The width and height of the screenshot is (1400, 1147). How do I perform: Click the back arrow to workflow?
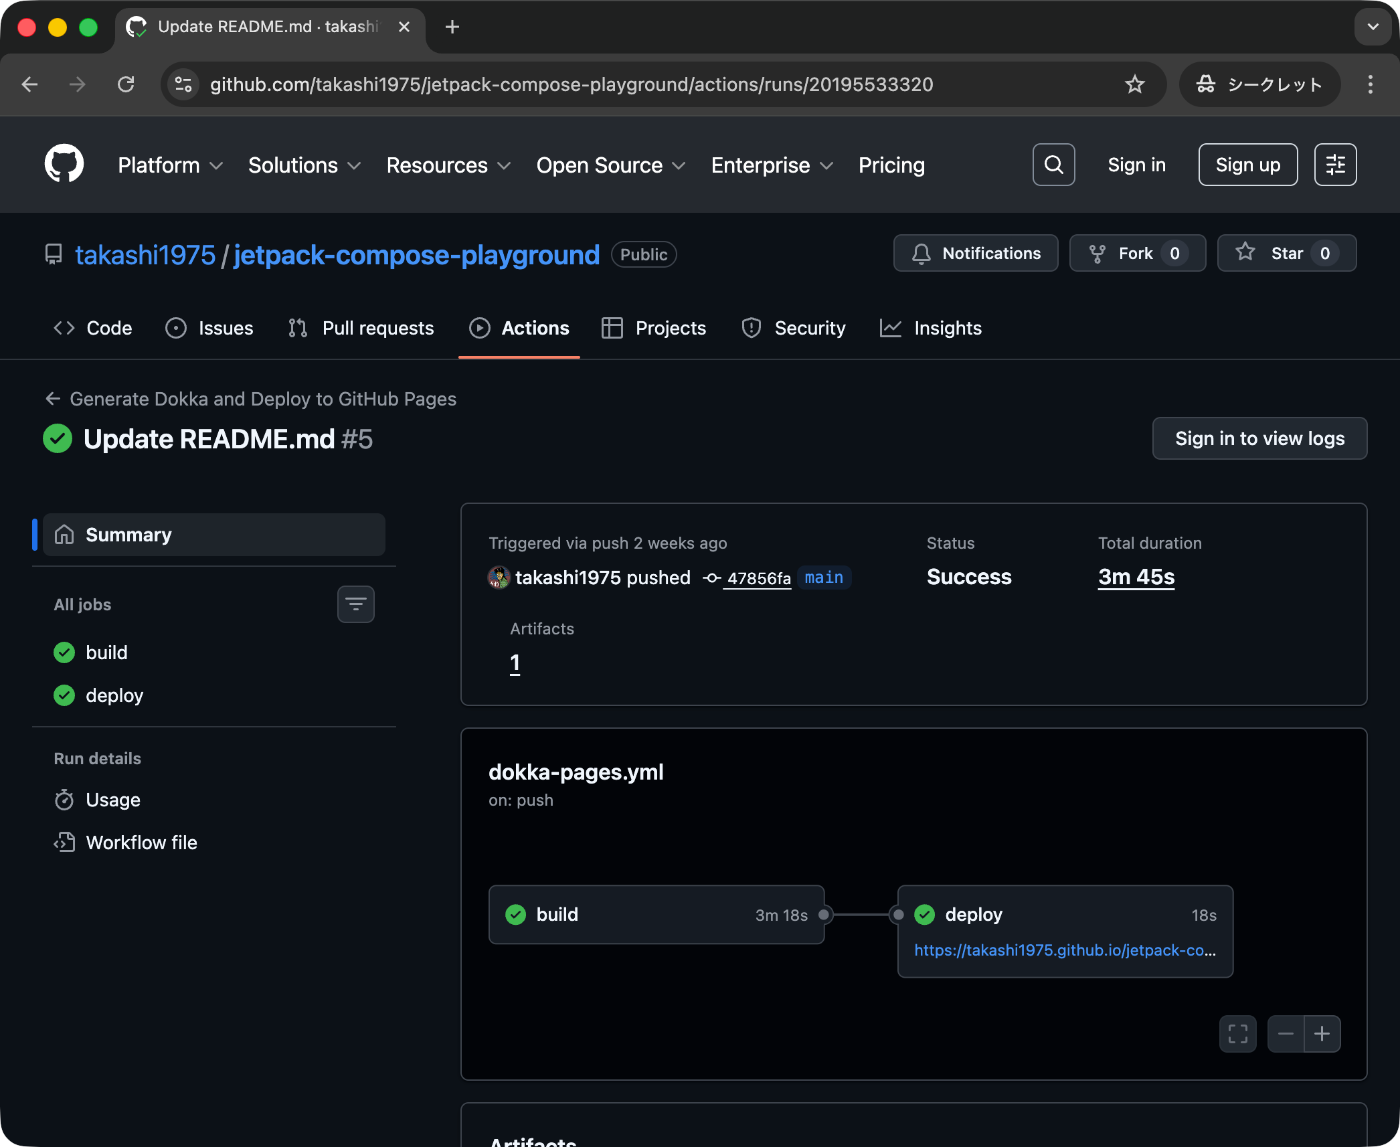(53, 399)
